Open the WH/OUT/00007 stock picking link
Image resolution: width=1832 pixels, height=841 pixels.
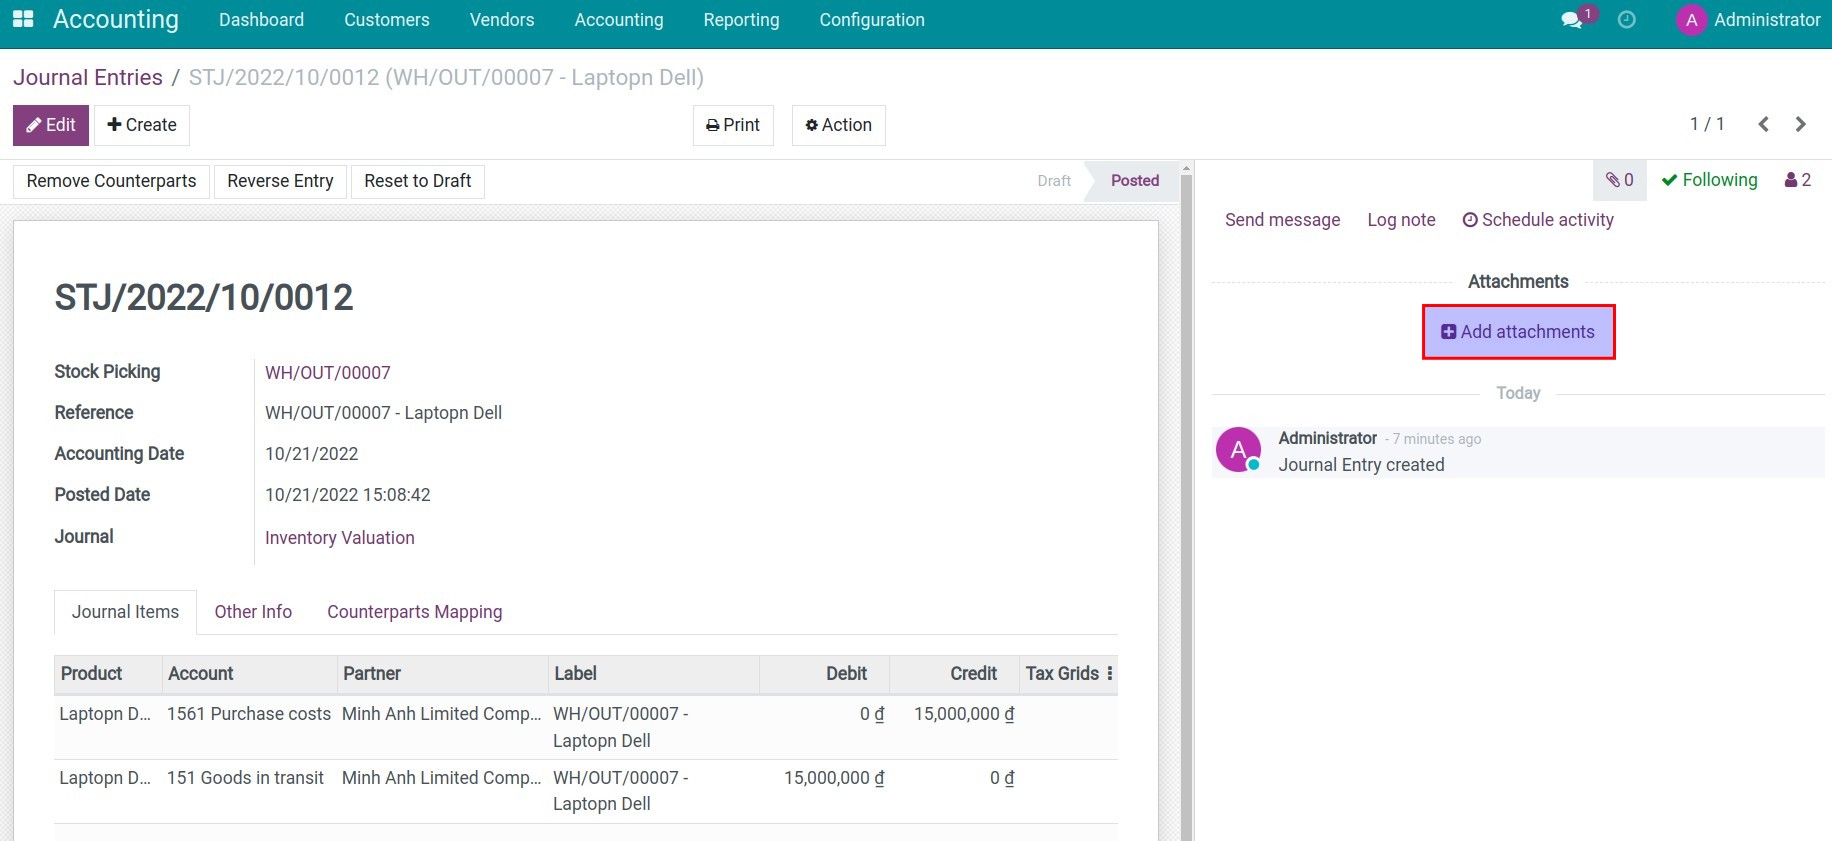point(328,373)
